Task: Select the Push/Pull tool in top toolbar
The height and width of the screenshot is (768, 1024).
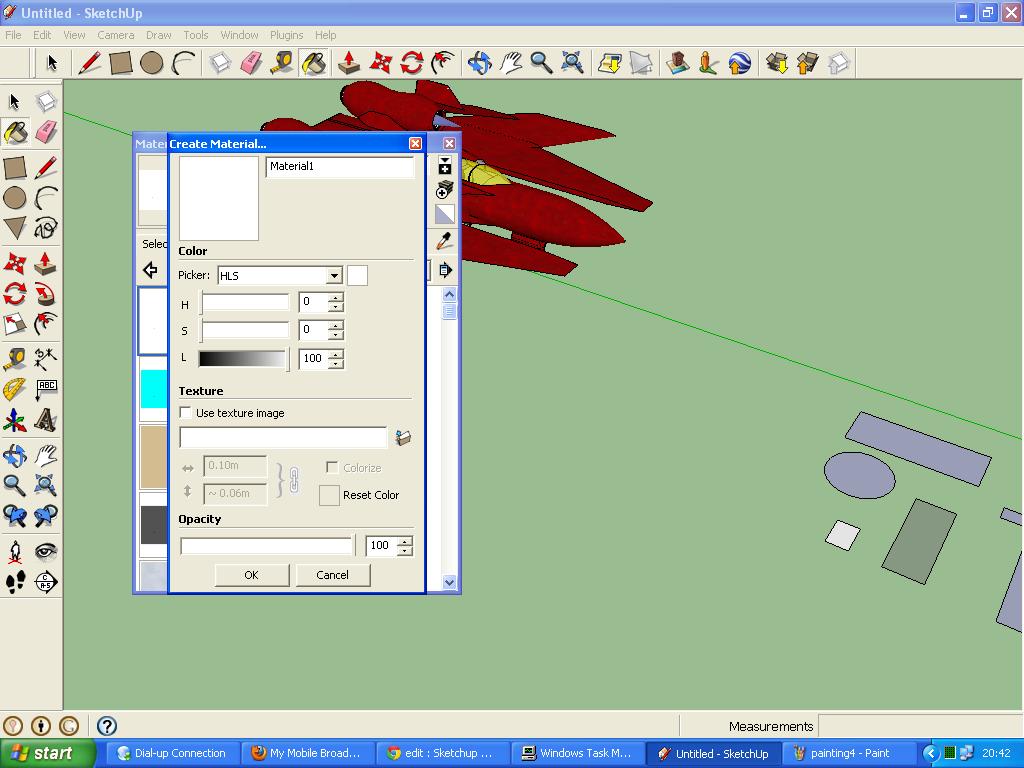Action: tap(349, 63)
